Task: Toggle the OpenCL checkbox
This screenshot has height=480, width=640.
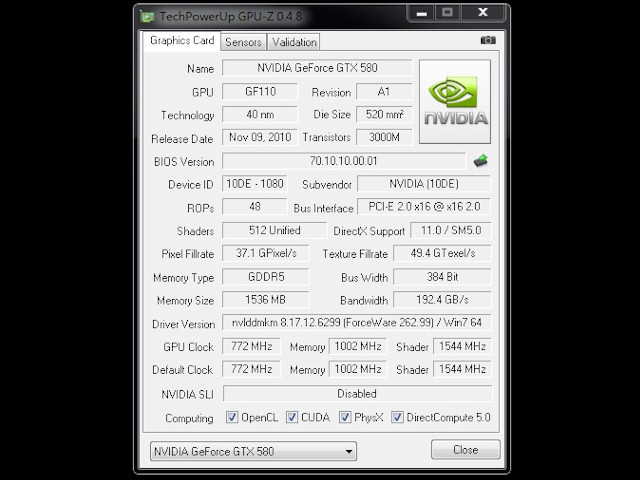Action: (232, 417)
